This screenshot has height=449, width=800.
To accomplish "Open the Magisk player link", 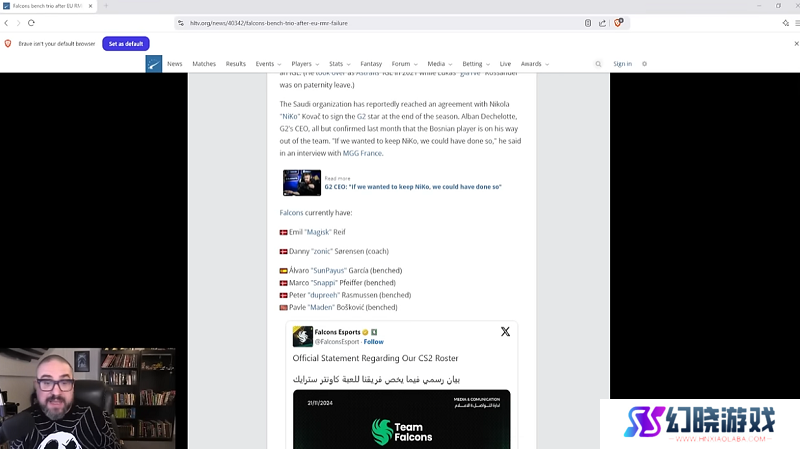I will (x=318, y=232).
